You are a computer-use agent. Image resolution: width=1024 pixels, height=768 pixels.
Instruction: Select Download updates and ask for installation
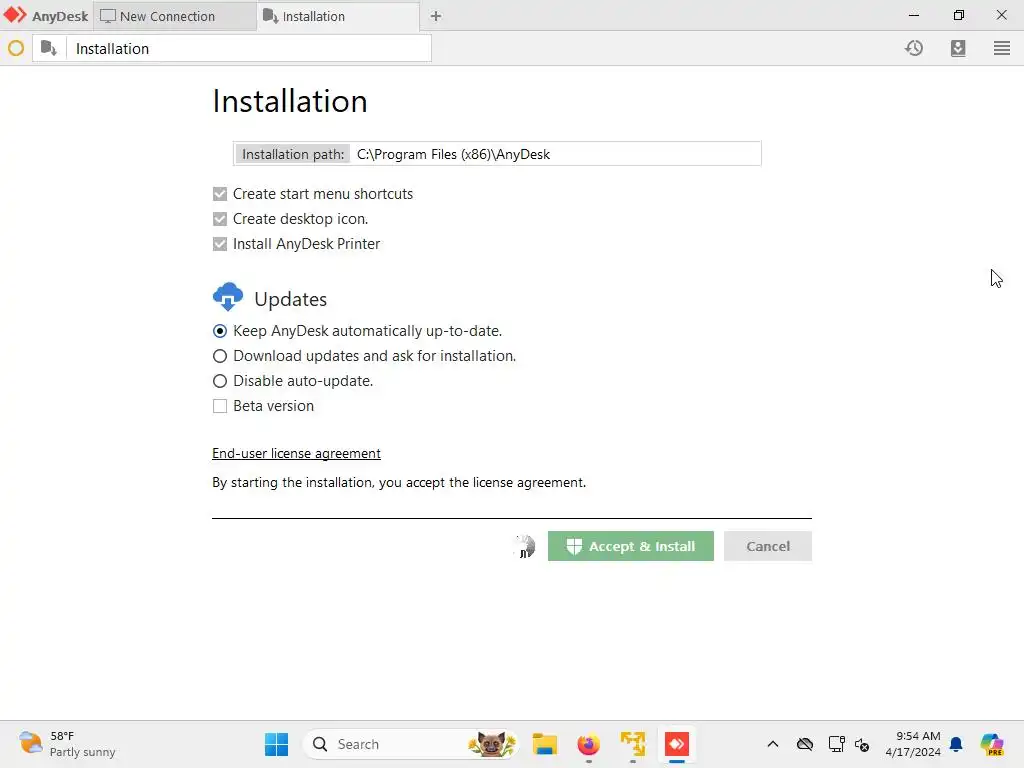[220, 356]
